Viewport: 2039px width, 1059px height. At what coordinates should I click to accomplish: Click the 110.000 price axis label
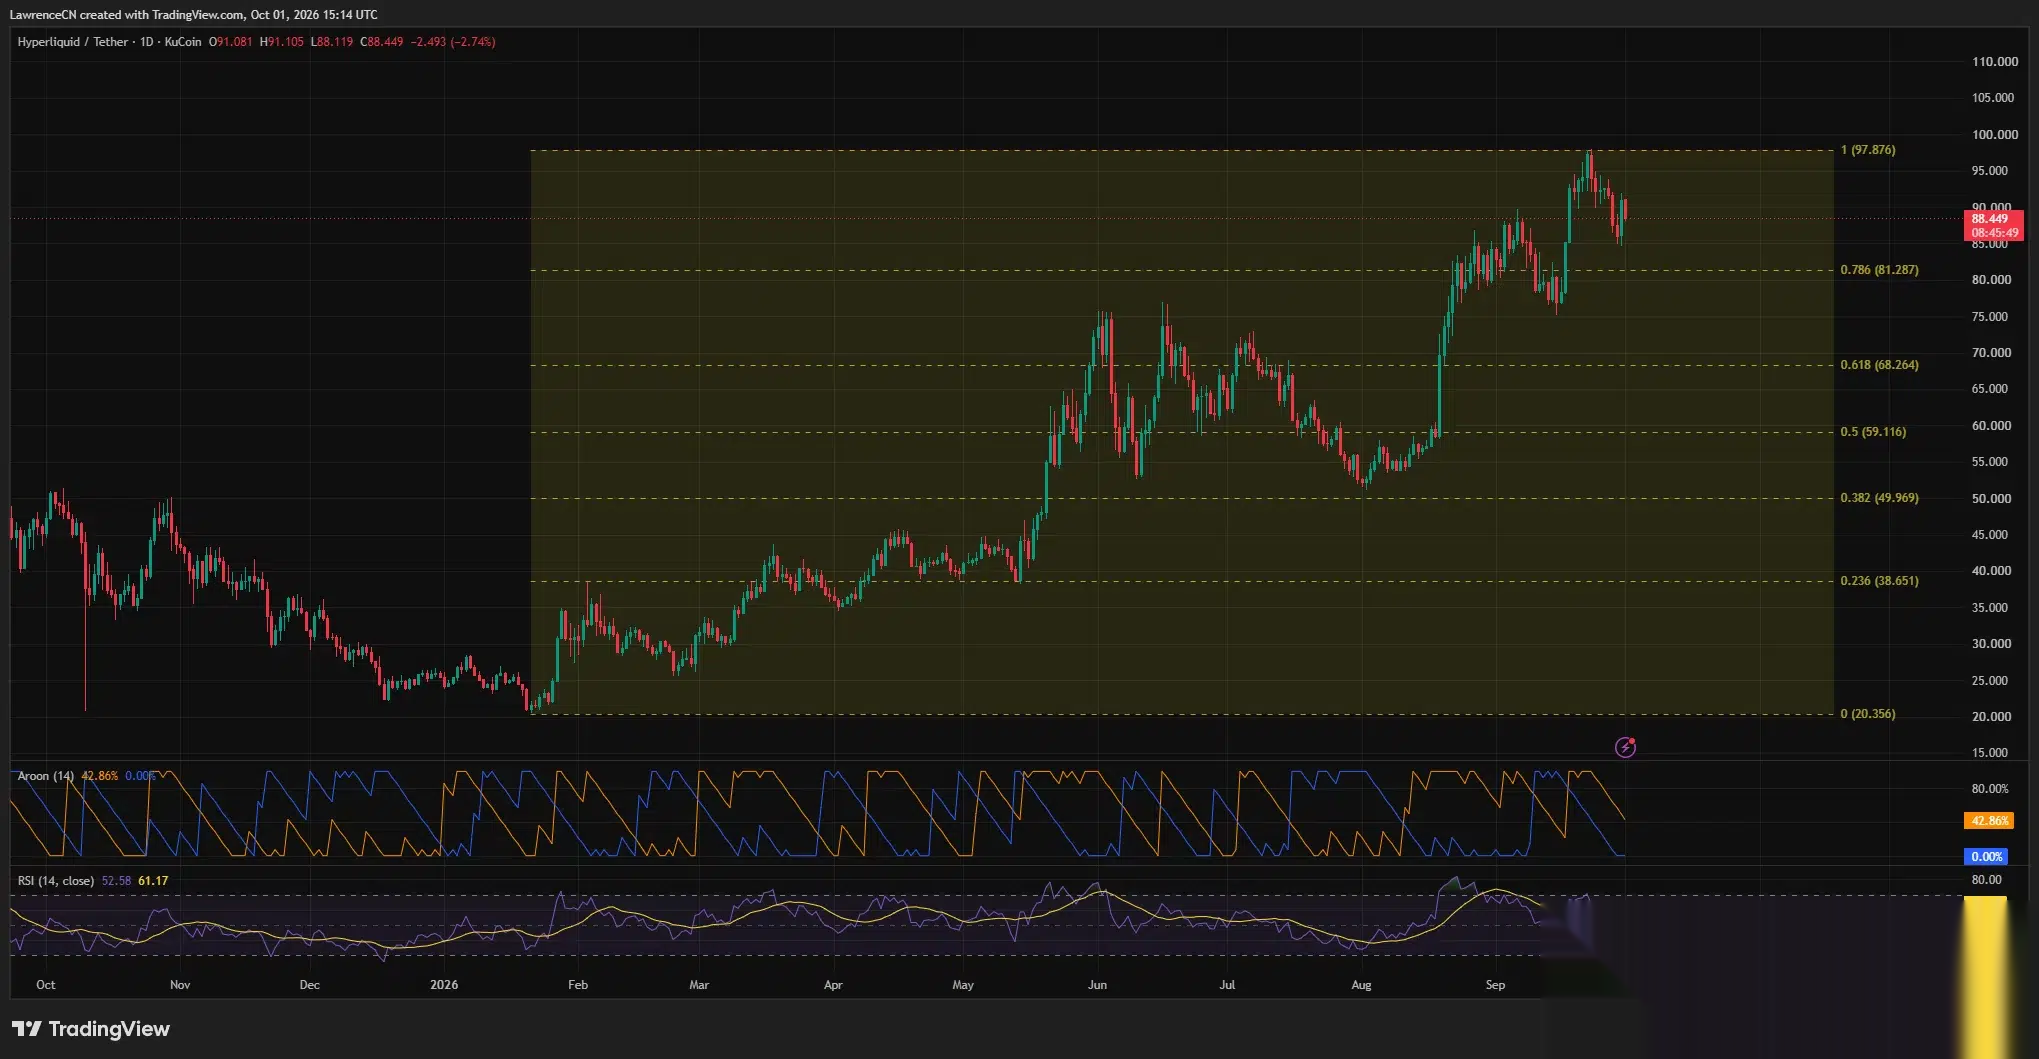(x=1995, y=62)
